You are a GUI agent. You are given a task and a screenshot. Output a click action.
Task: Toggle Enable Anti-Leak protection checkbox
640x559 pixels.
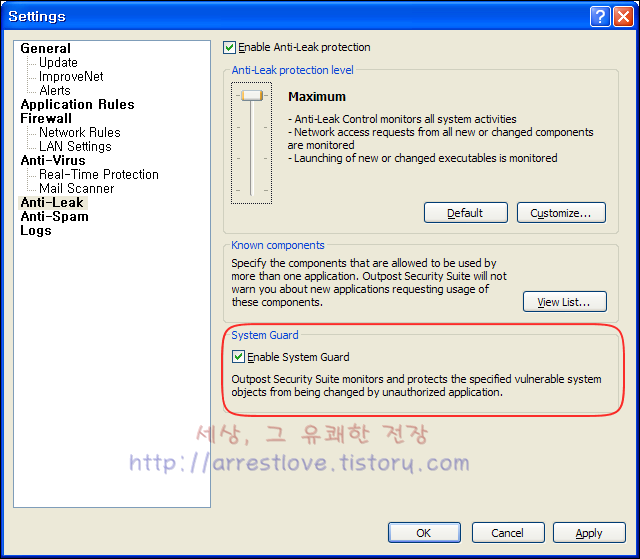(x=229, y=47)
